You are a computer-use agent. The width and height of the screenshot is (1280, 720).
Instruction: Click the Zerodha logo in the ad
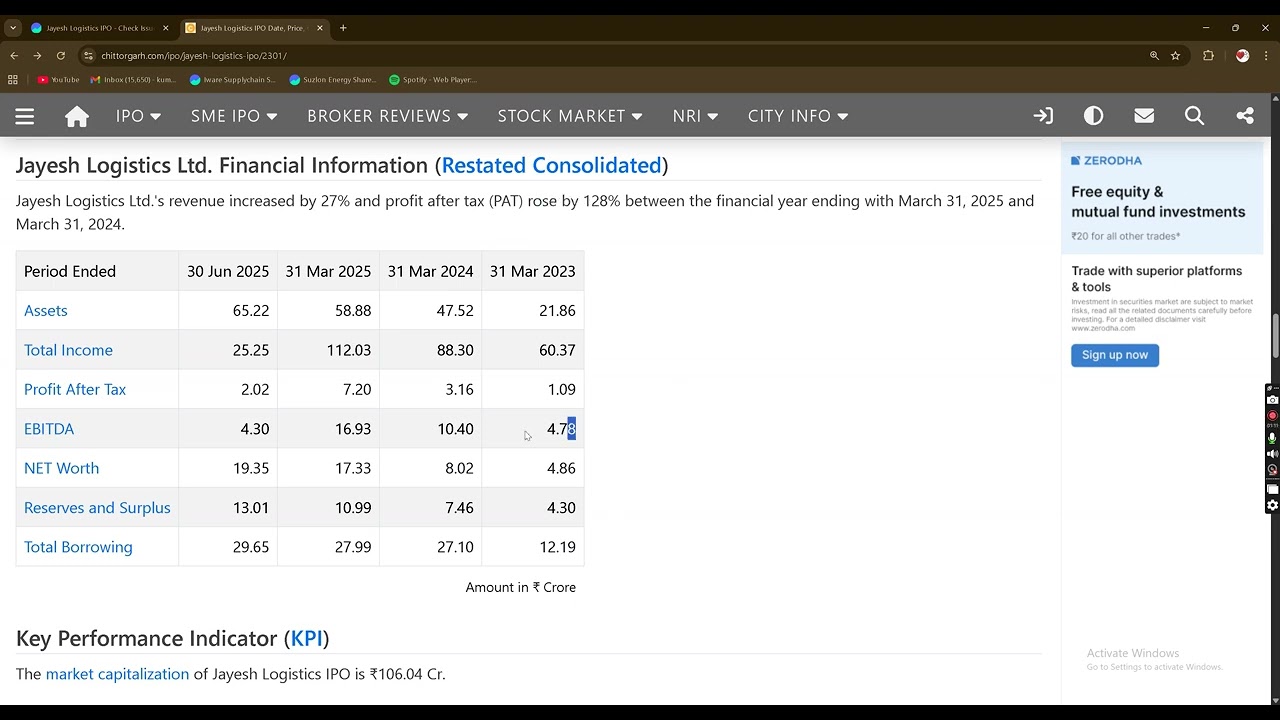point(1106,160)
